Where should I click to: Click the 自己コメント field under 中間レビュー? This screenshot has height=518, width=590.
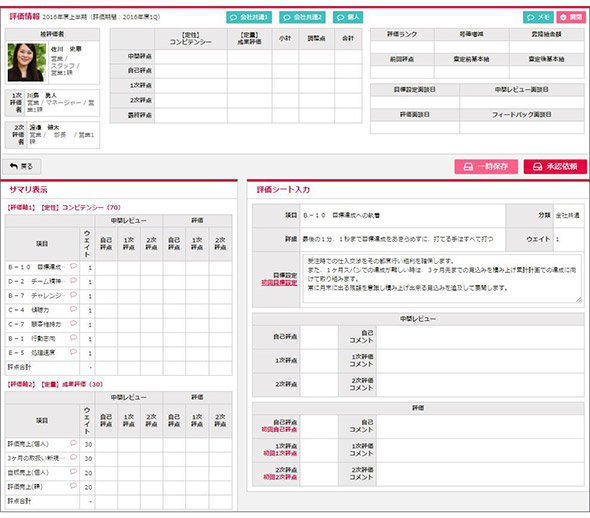480,337
